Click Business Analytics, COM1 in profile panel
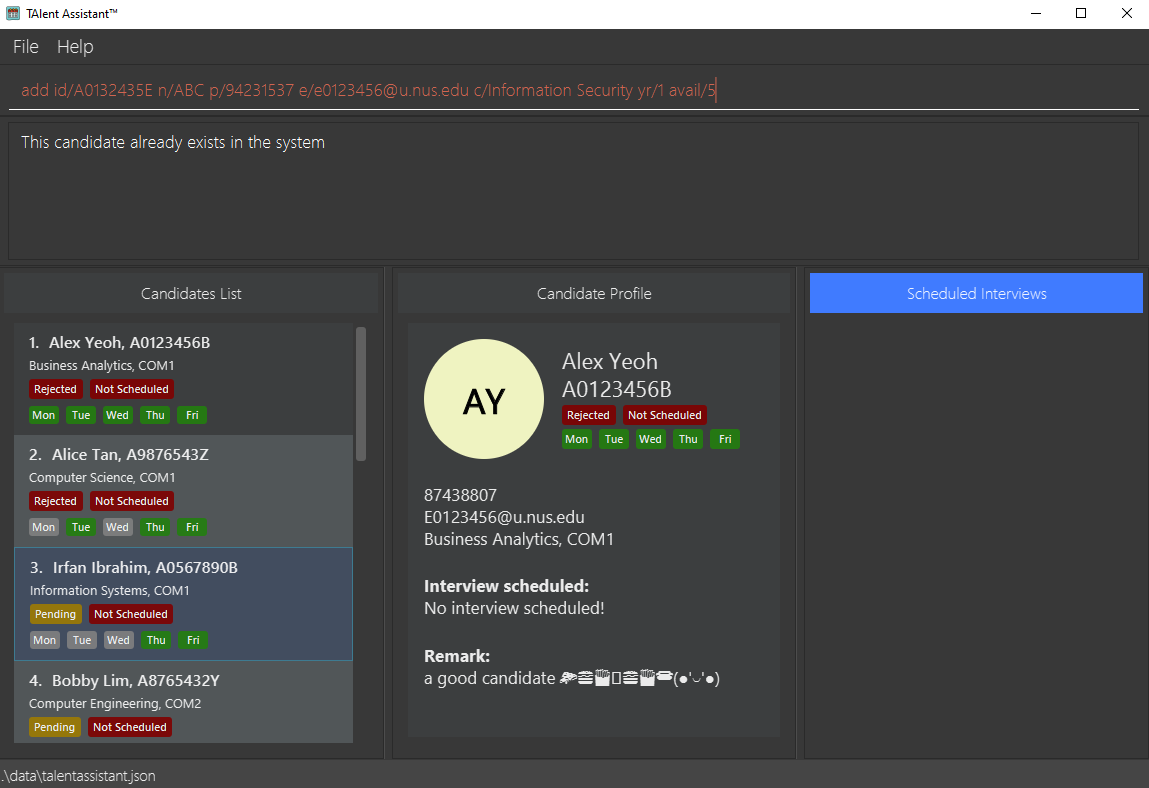 [519, 539]
